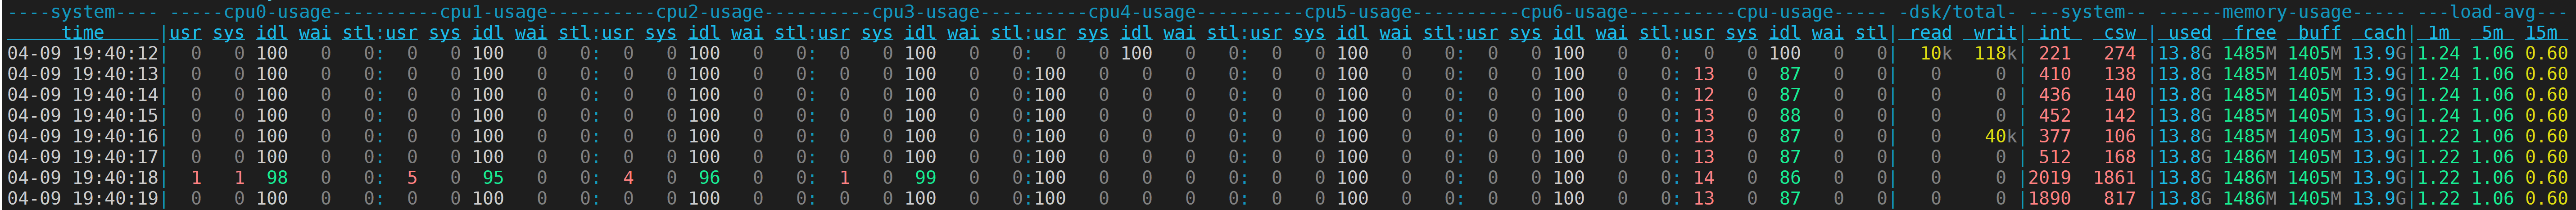The height and width of the screenshot is (210, 2576).
Task: Select the interrupts value 436
Action: pyautogui.click(x=2054, y=95)
